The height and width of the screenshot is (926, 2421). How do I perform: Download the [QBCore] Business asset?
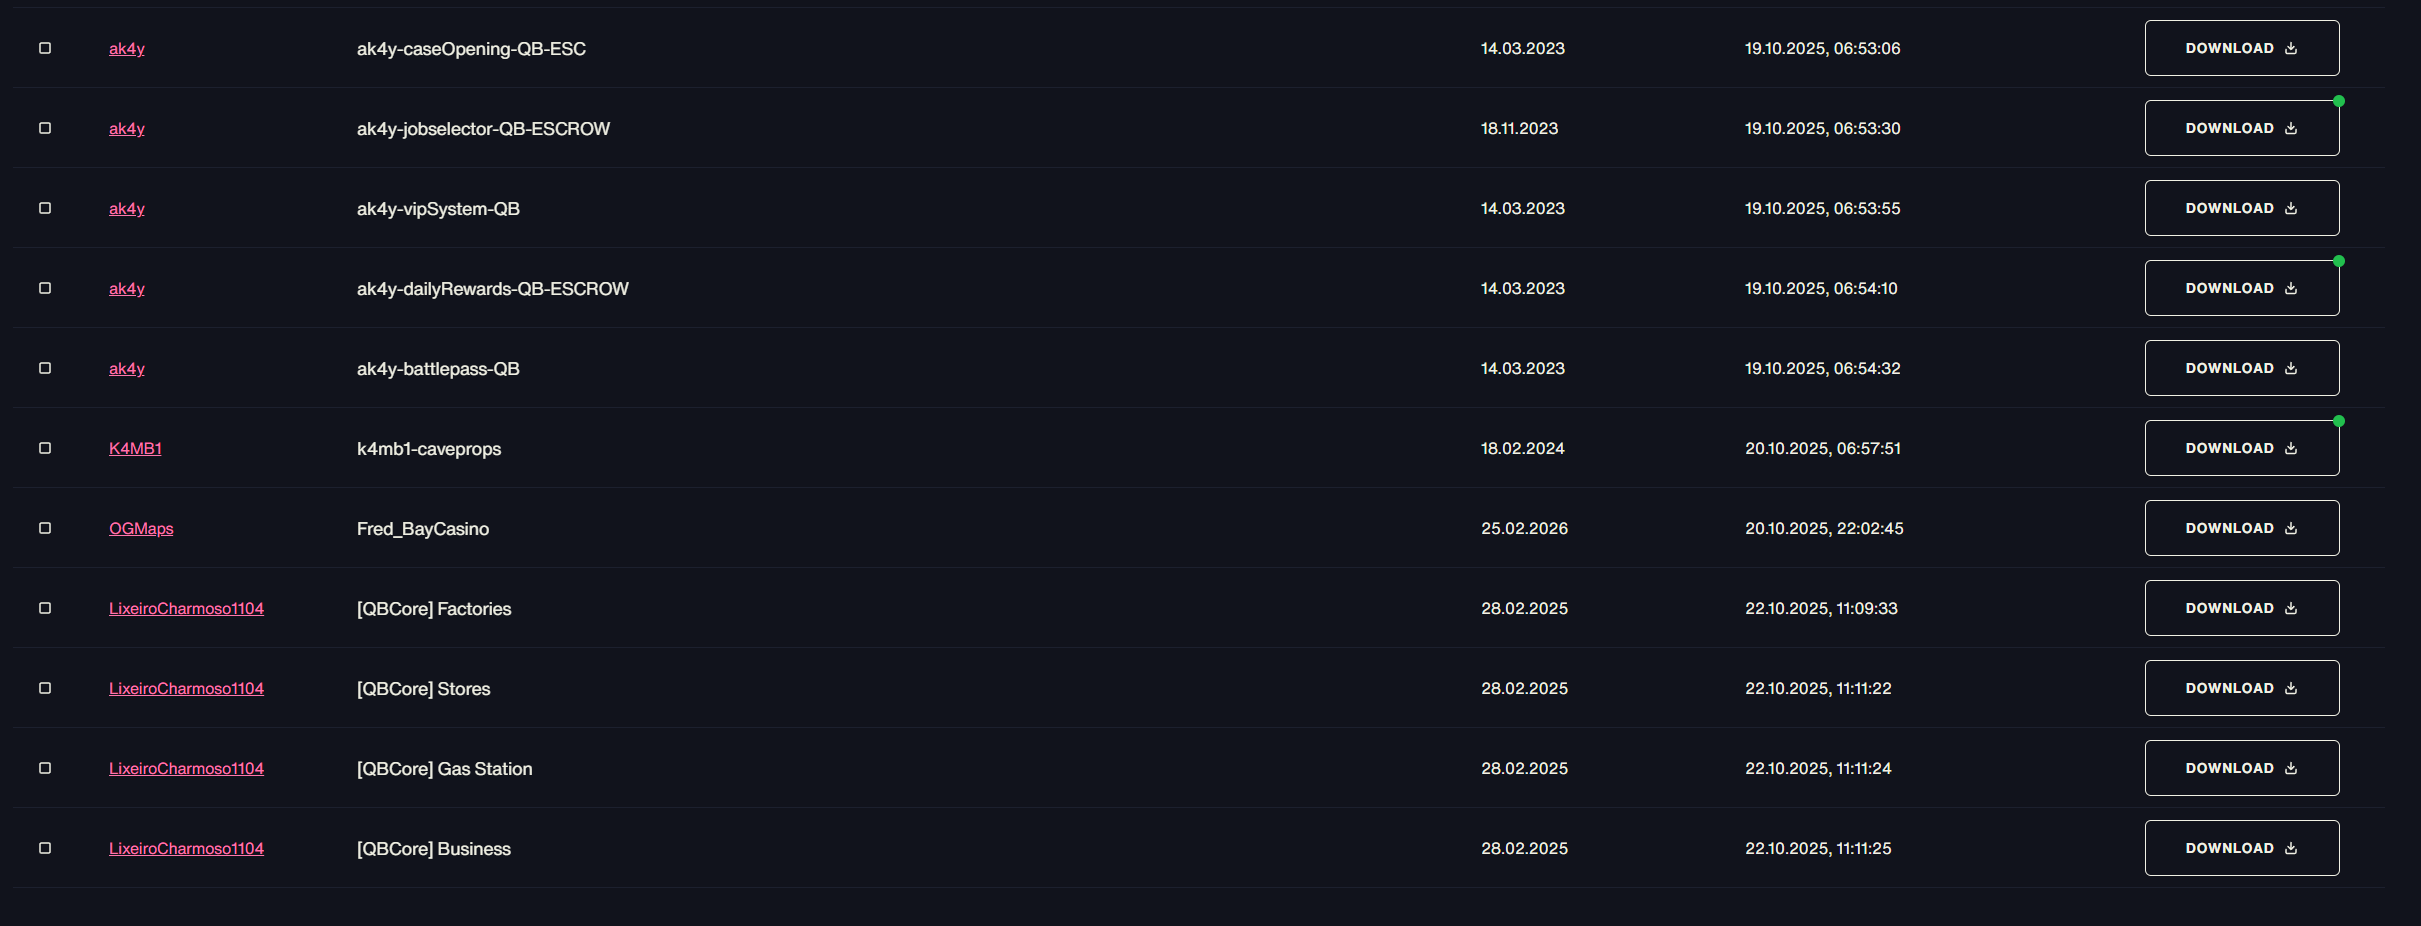click(2241, 848)
